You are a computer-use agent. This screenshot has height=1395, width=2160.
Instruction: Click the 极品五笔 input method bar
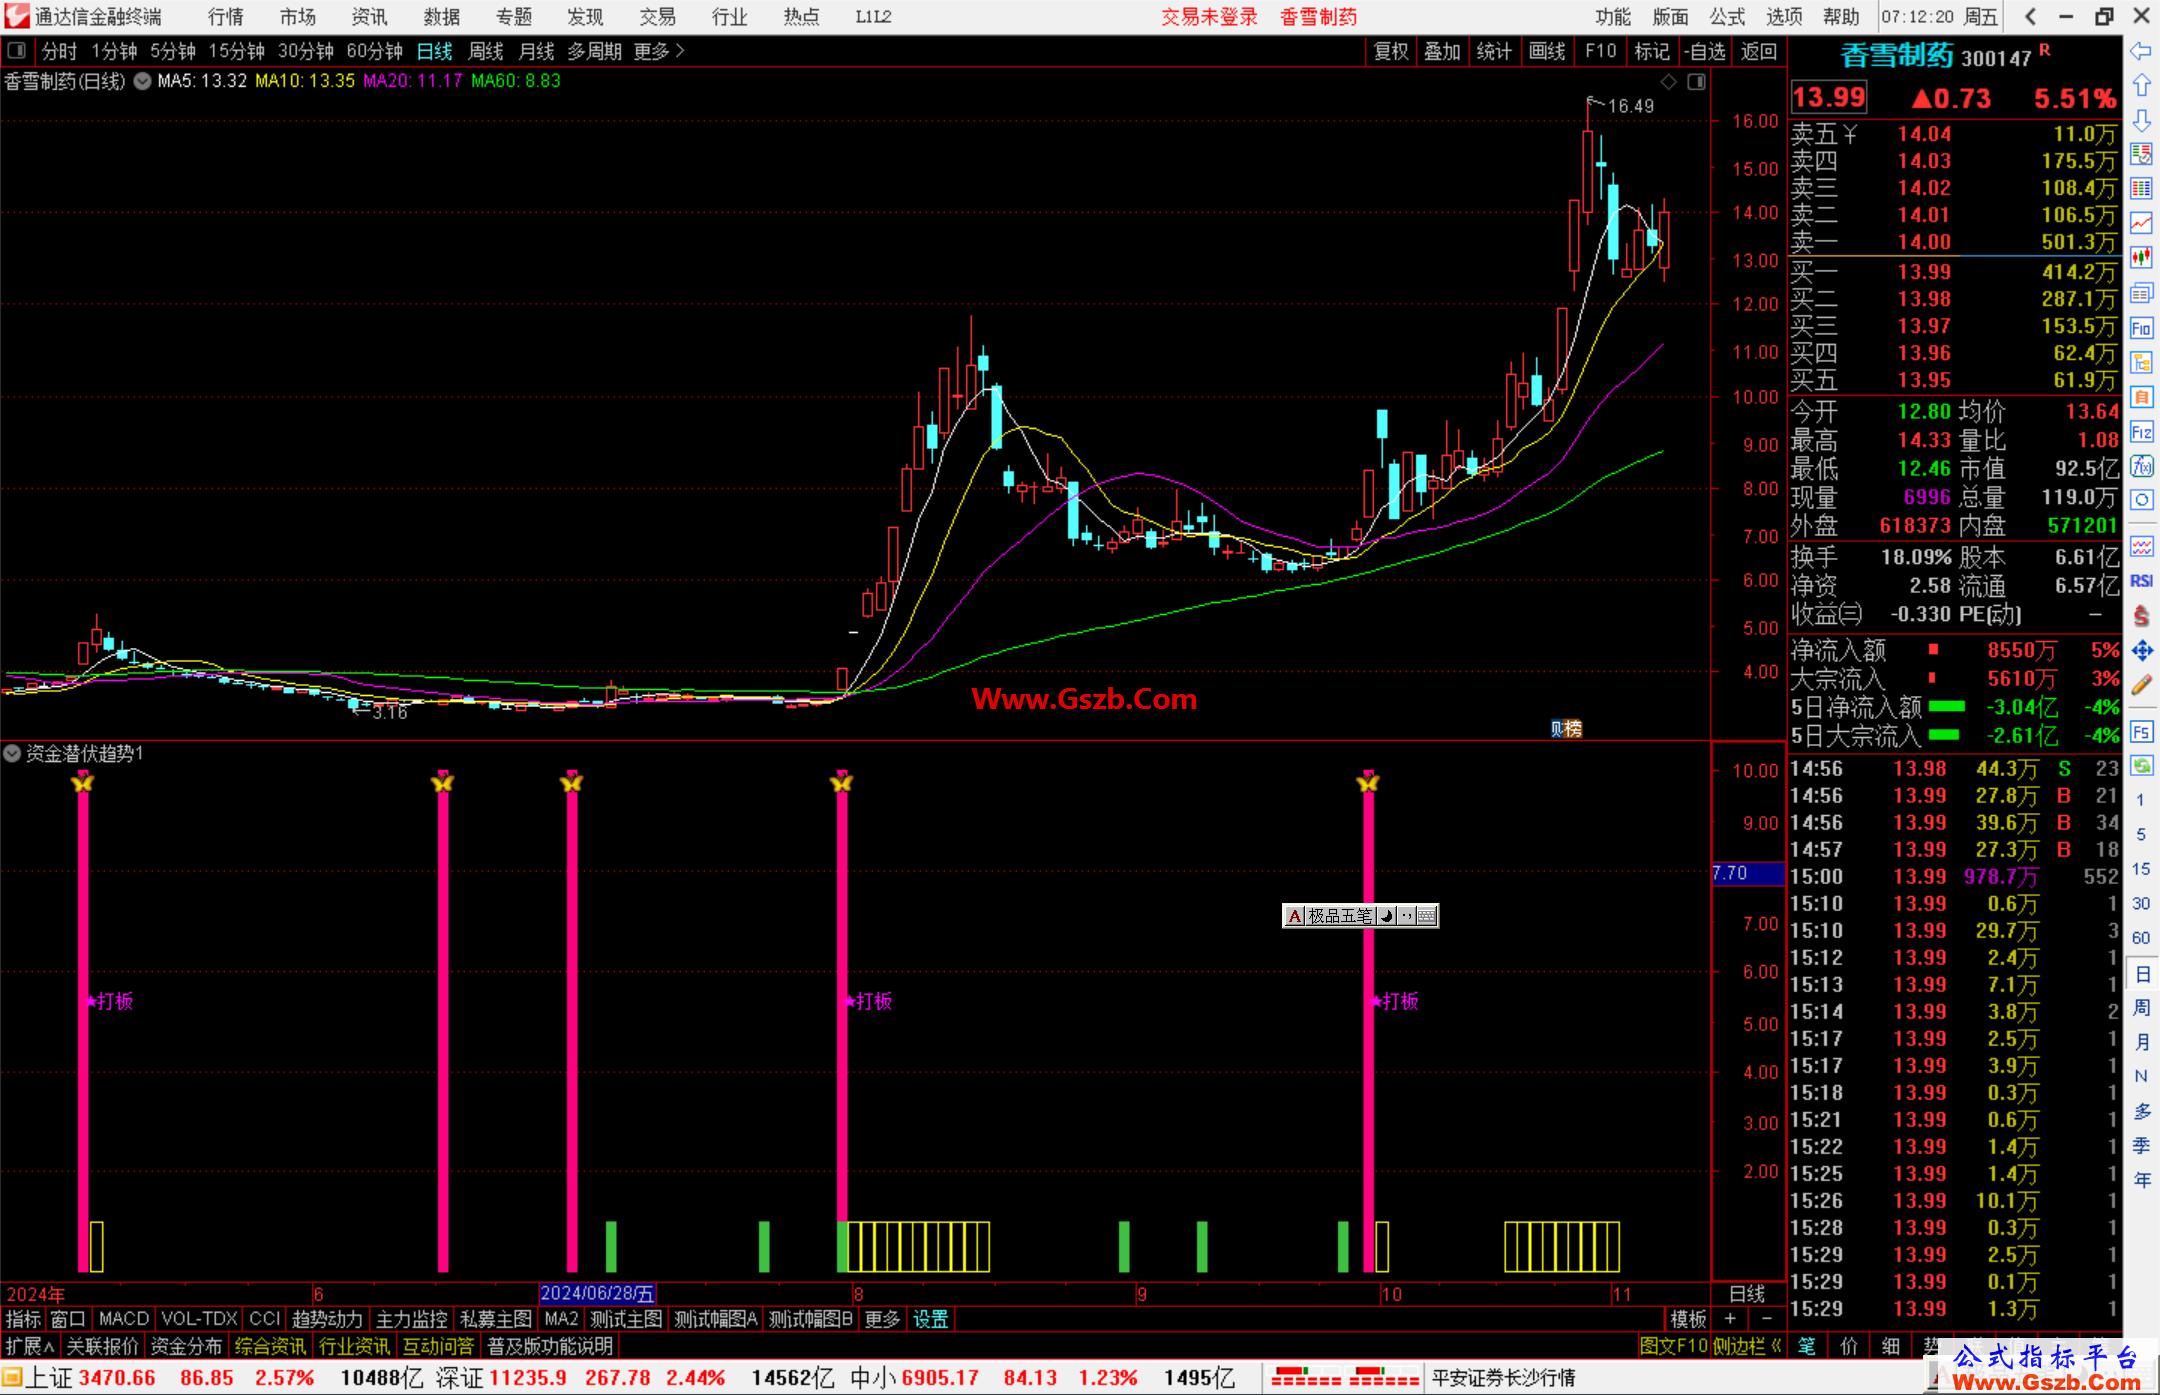(x=1360, y=915)
